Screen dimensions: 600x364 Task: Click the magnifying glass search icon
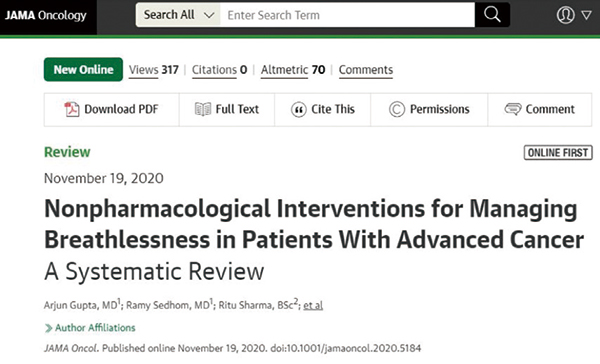(x=492, y=15)
